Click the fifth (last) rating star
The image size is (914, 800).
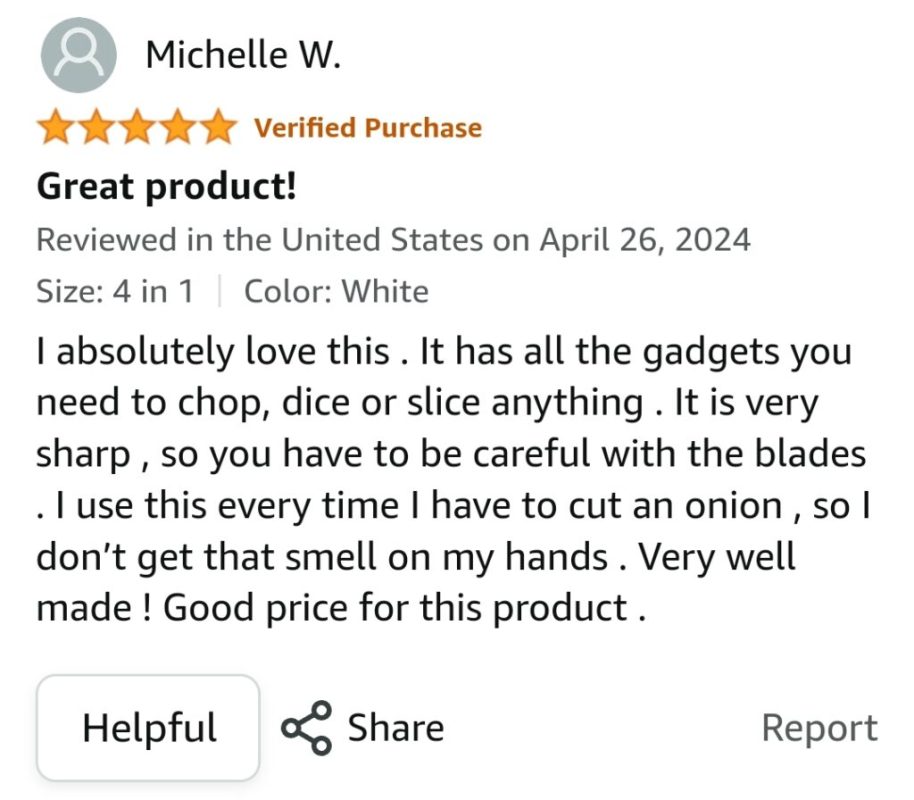coord(216,128)
